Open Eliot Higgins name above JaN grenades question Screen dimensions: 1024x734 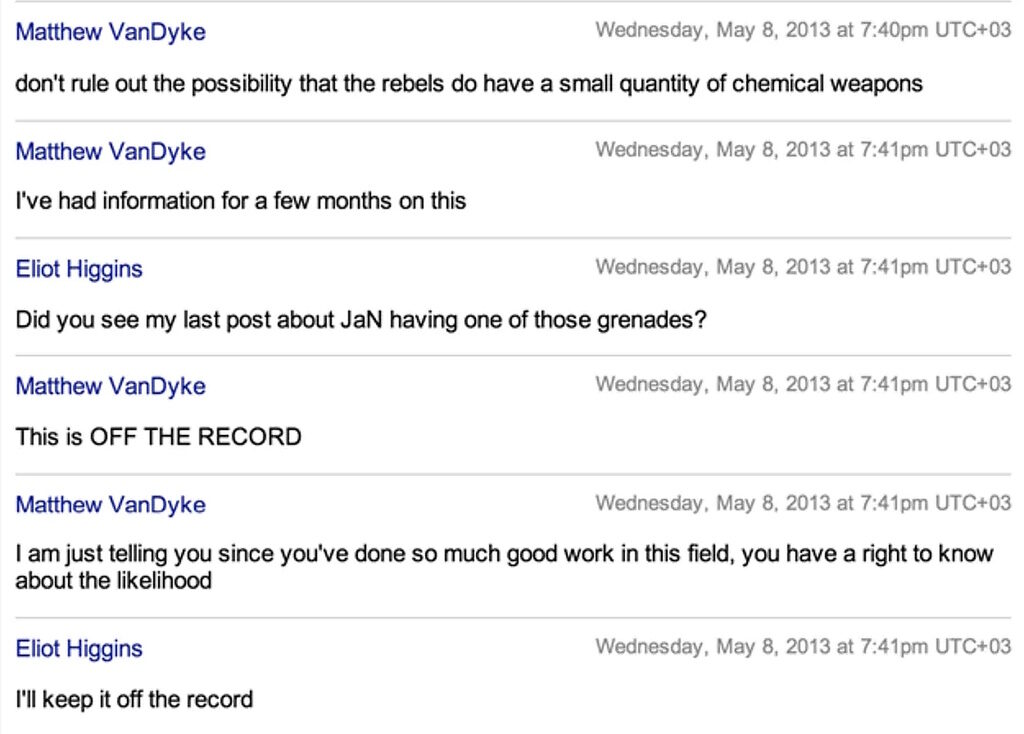coord(79,268)
